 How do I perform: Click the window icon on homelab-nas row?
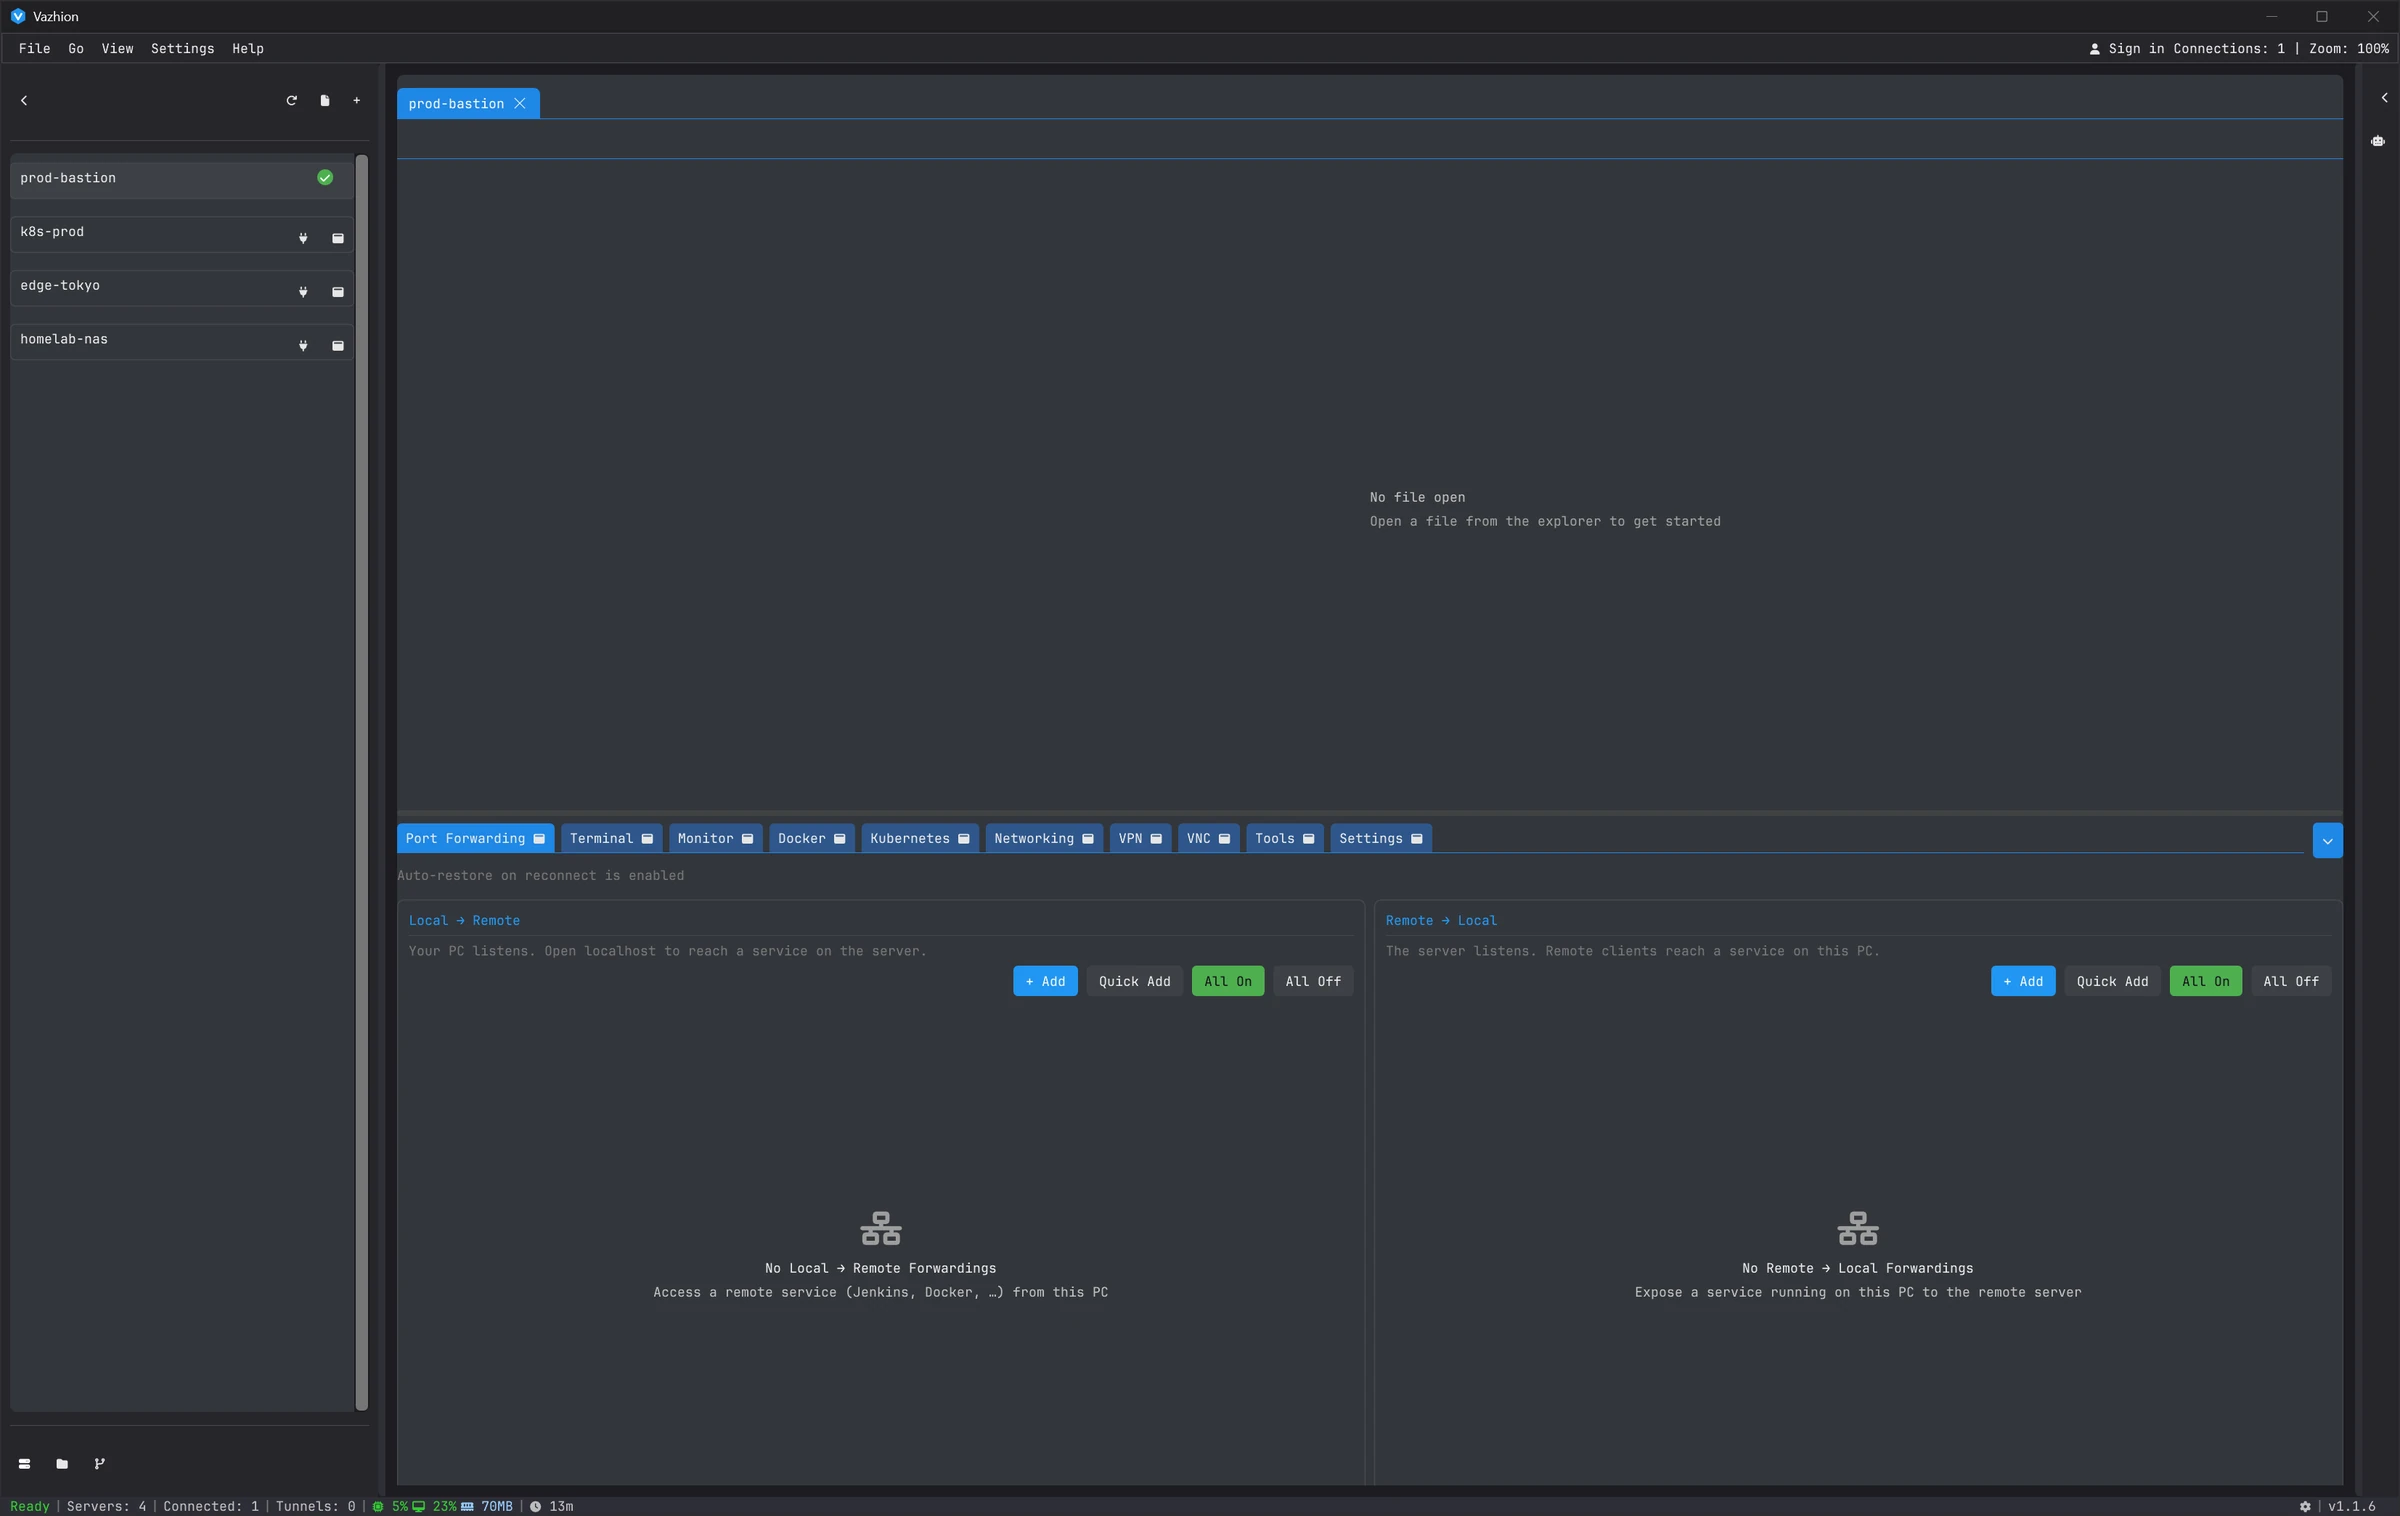[338, 346]
